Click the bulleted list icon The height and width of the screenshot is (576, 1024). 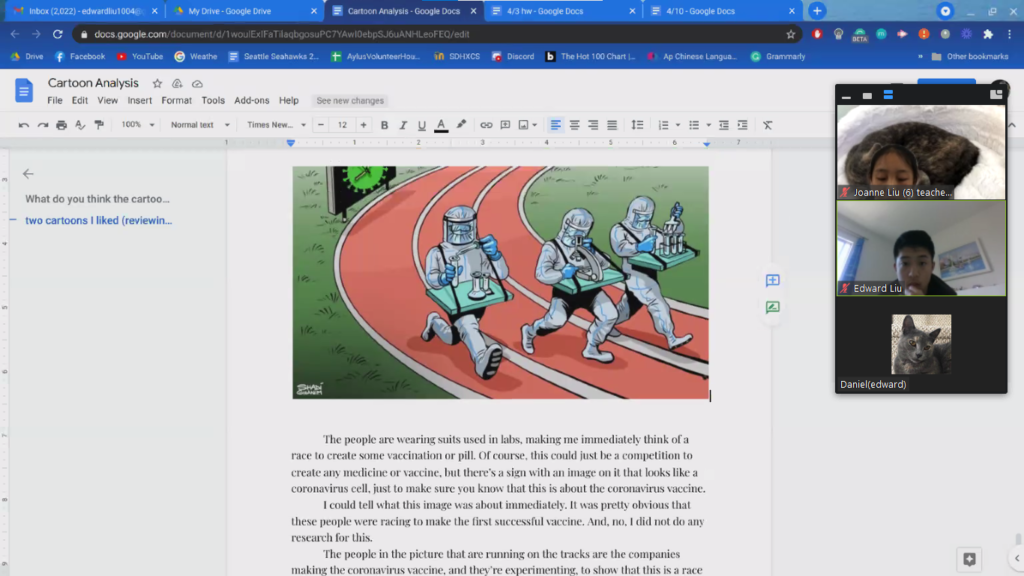pos(694,125)
